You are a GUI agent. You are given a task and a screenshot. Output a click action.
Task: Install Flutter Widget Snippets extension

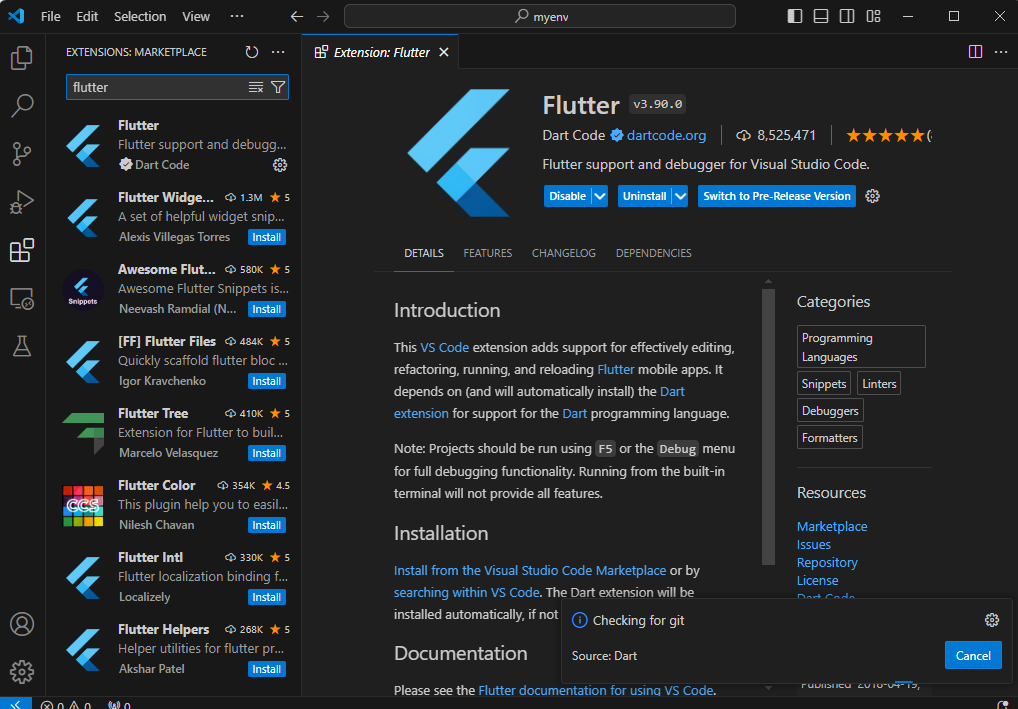click(267, 237)
